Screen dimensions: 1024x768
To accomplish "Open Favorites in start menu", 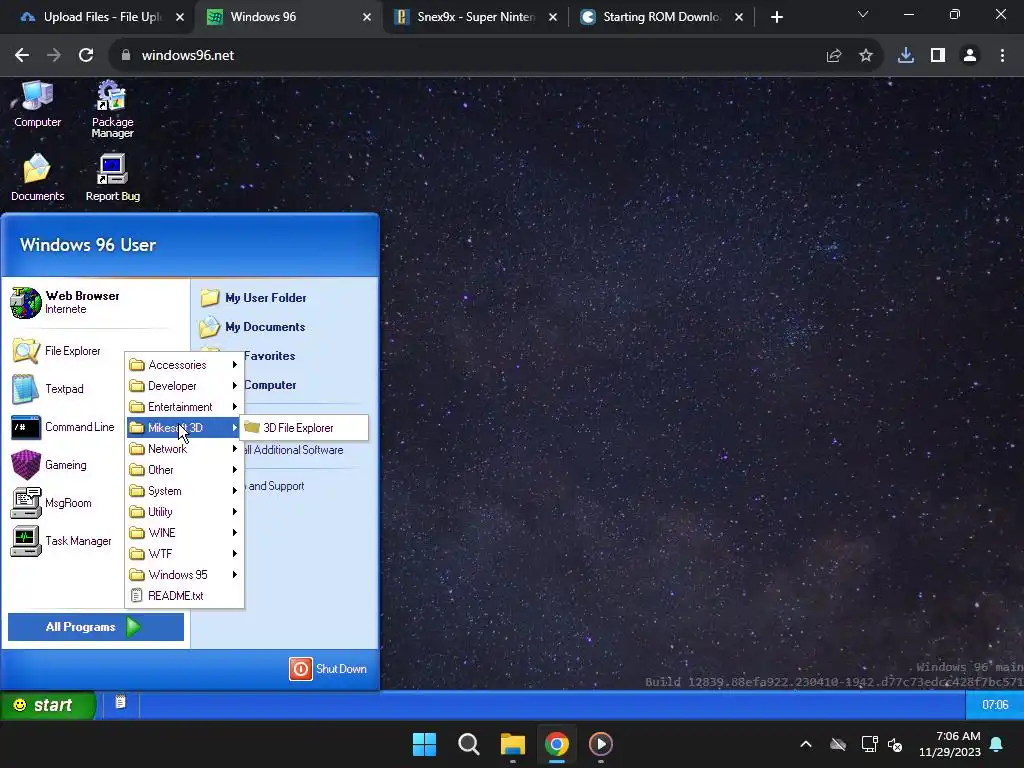I will [x=269, y=356].
